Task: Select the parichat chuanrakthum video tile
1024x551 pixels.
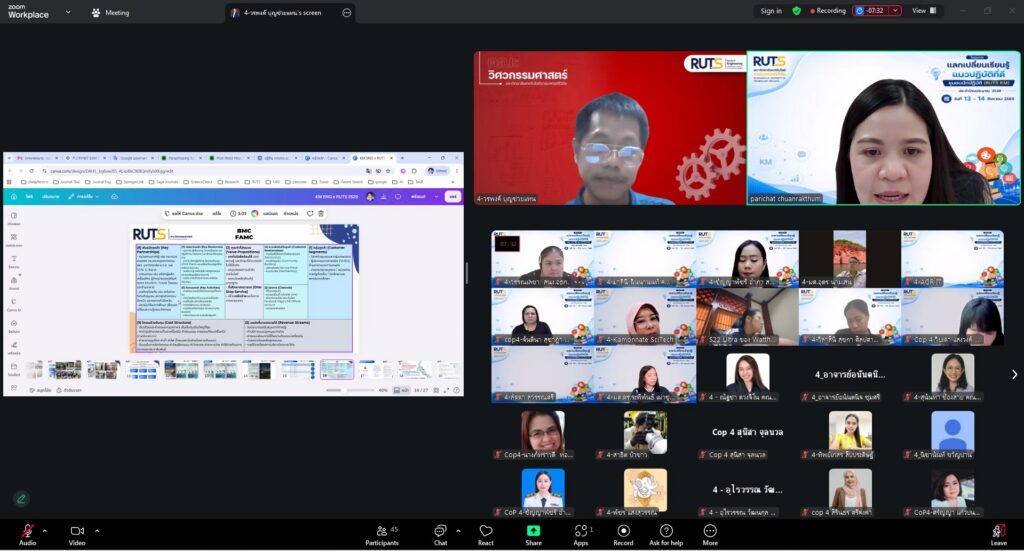Action: [883, 128]
